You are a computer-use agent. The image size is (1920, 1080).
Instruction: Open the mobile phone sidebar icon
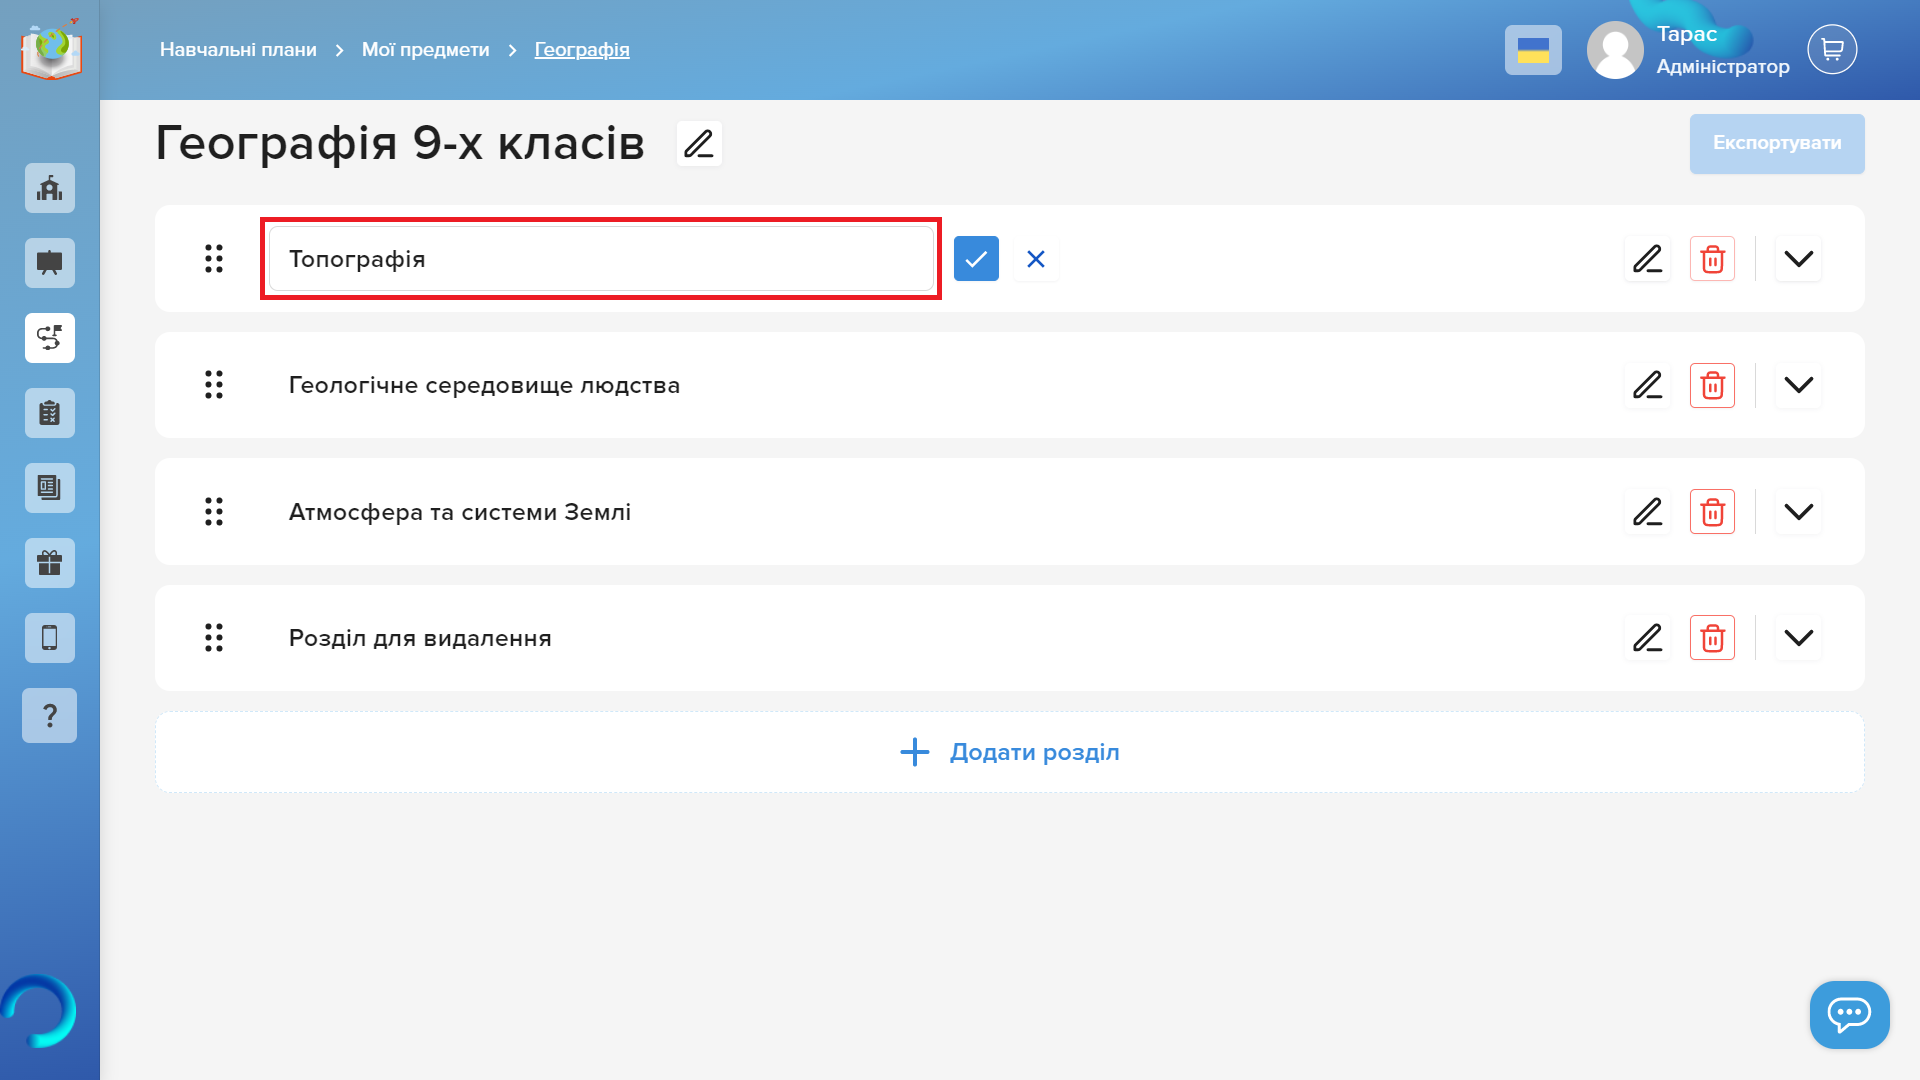(50, 638)
